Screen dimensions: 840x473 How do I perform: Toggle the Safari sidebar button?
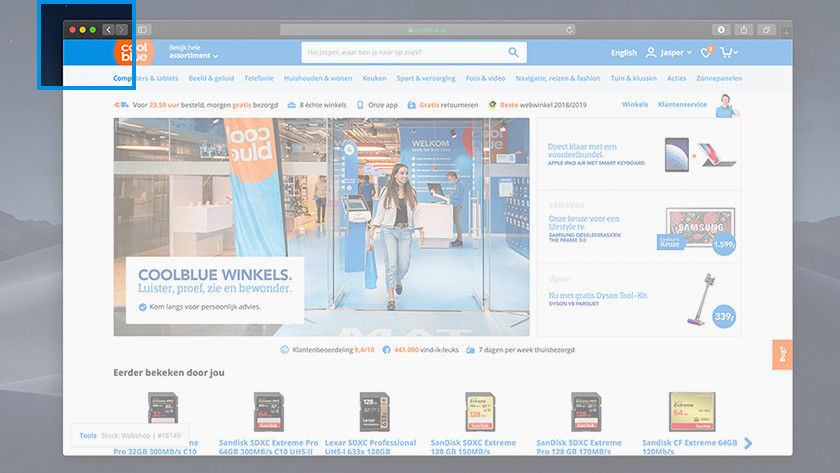point(142,30)
